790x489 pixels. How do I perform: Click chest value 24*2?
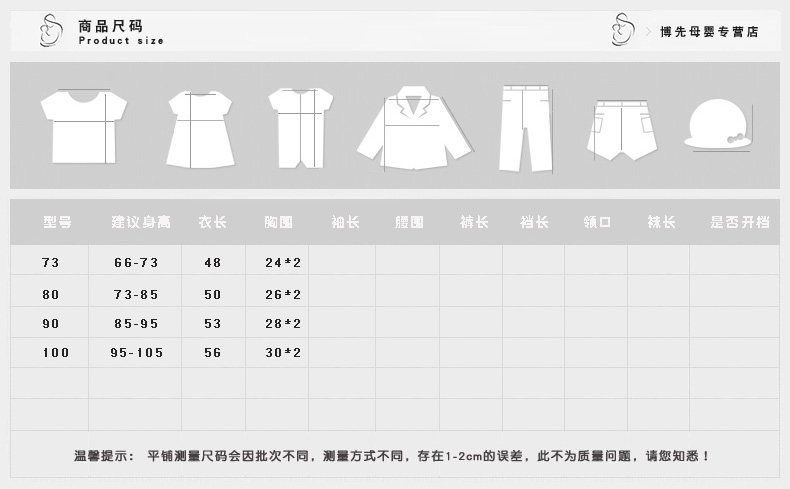click(x=283, y=262)
